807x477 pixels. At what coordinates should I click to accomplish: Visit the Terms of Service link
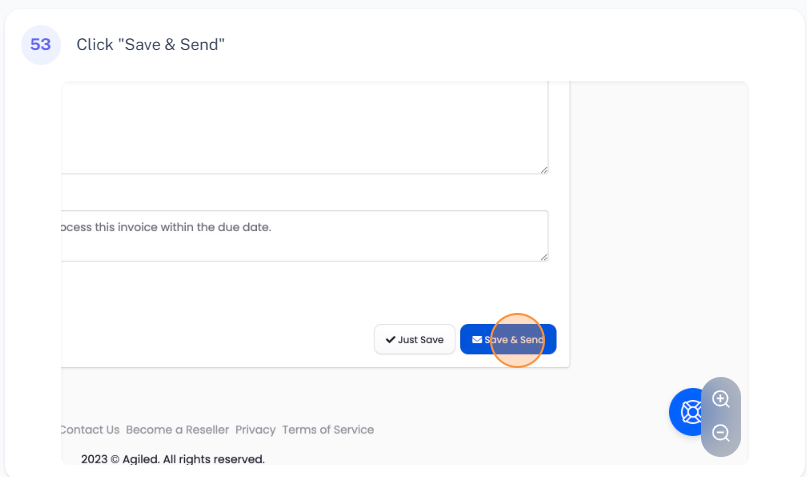[x=328, y=430]
